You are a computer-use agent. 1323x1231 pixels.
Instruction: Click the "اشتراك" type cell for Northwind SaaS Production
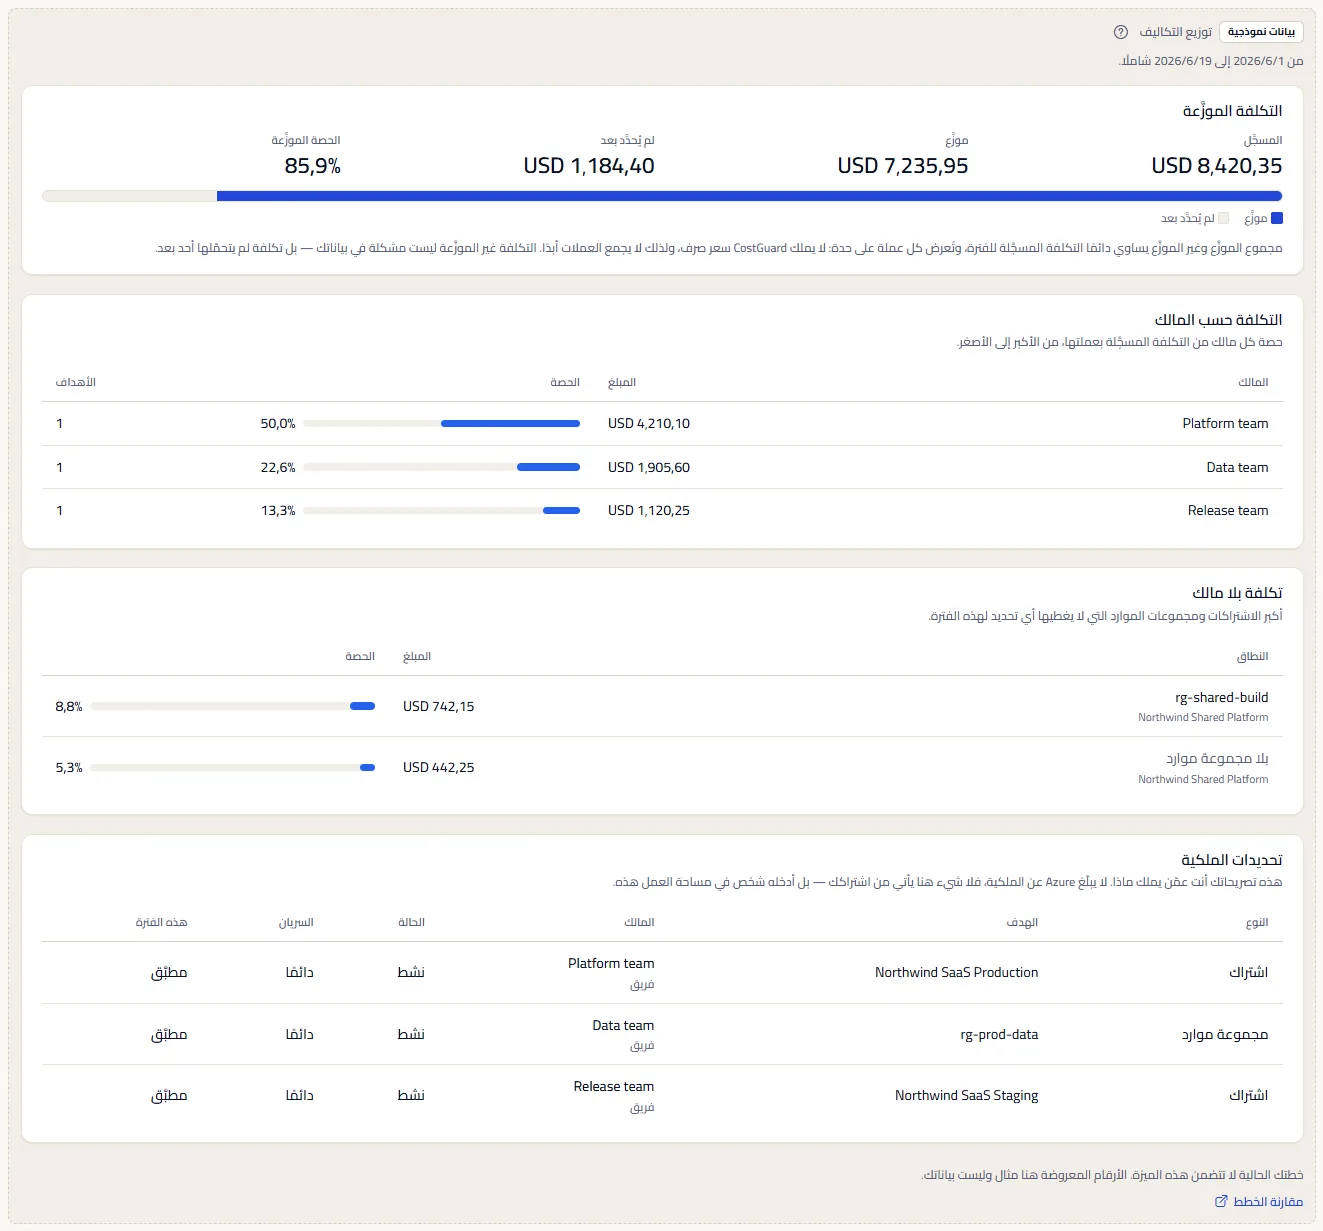click(1248, 972)
